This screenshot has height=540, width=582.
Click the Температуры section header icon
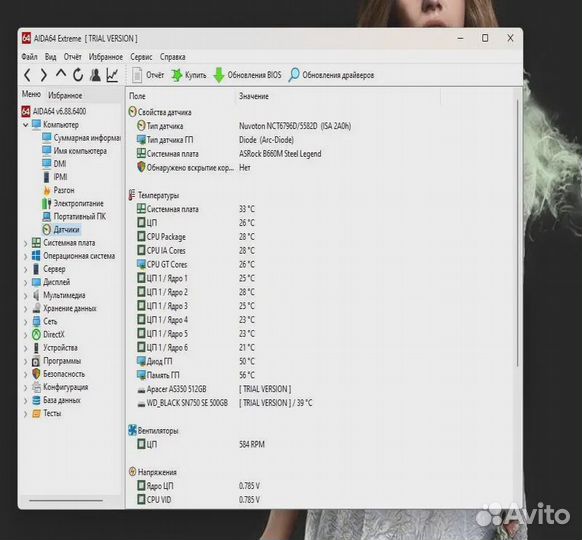132,195
